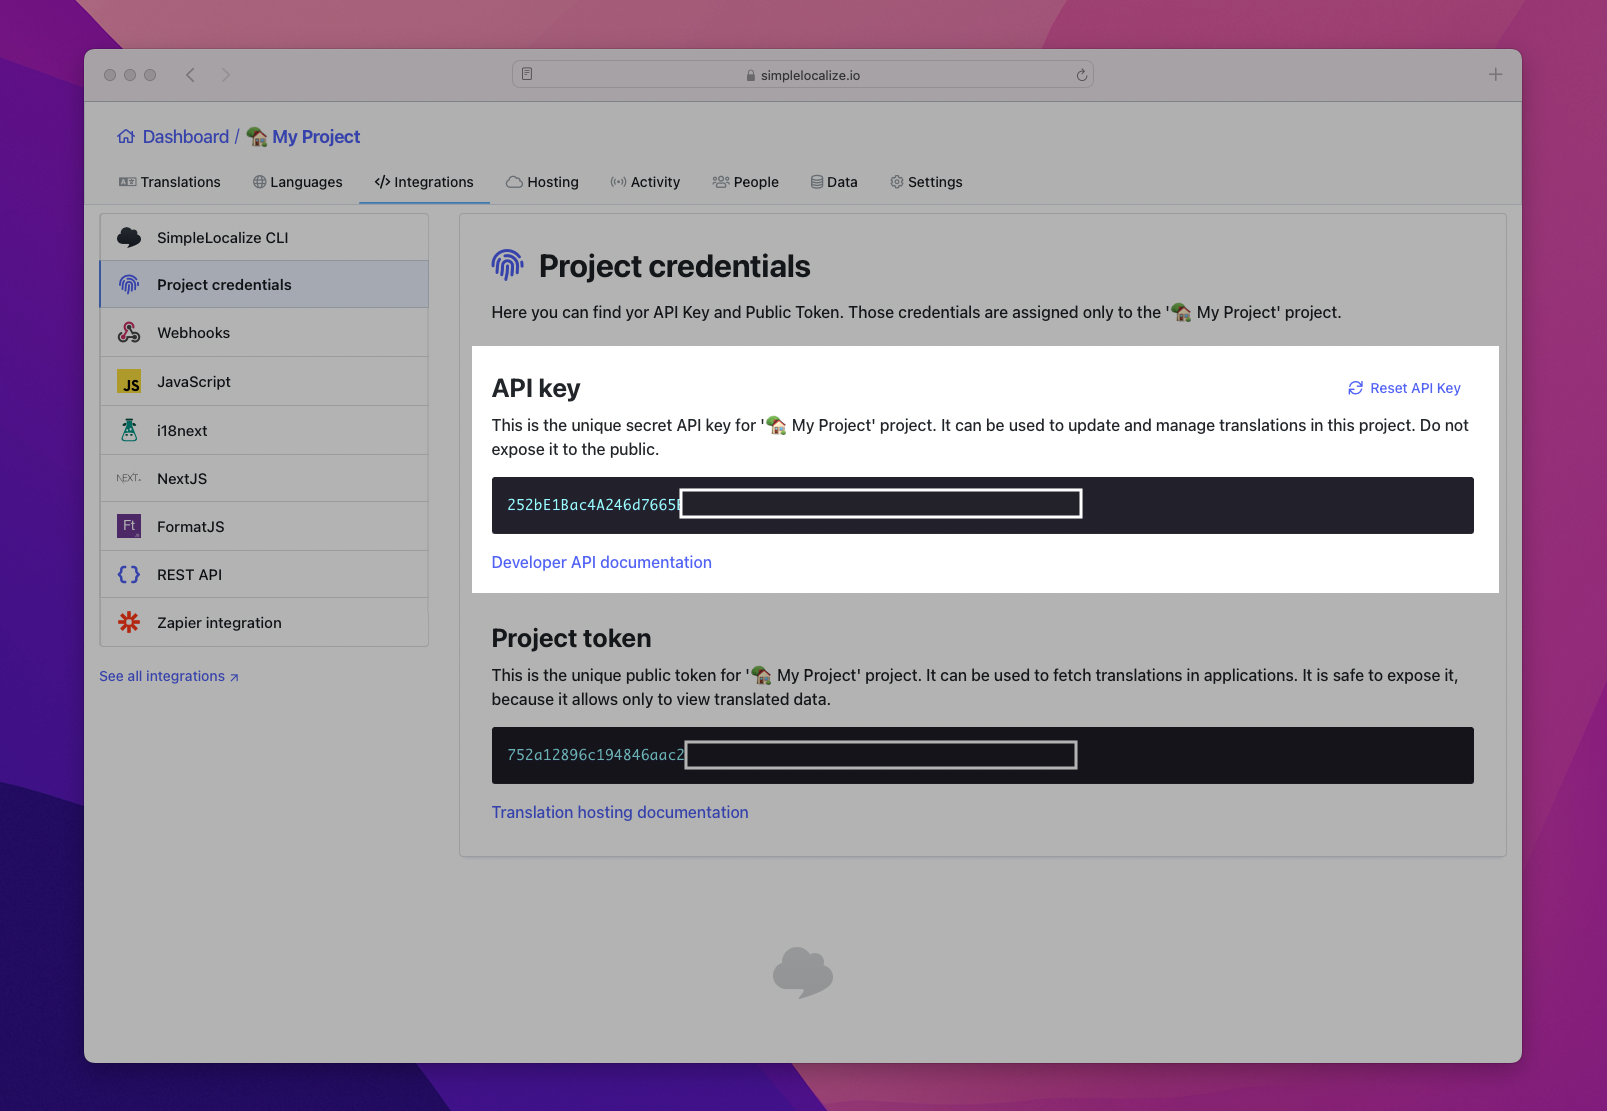Click the Languages globe icon
The image size is (1607, 1111).
tap(259, 182)
